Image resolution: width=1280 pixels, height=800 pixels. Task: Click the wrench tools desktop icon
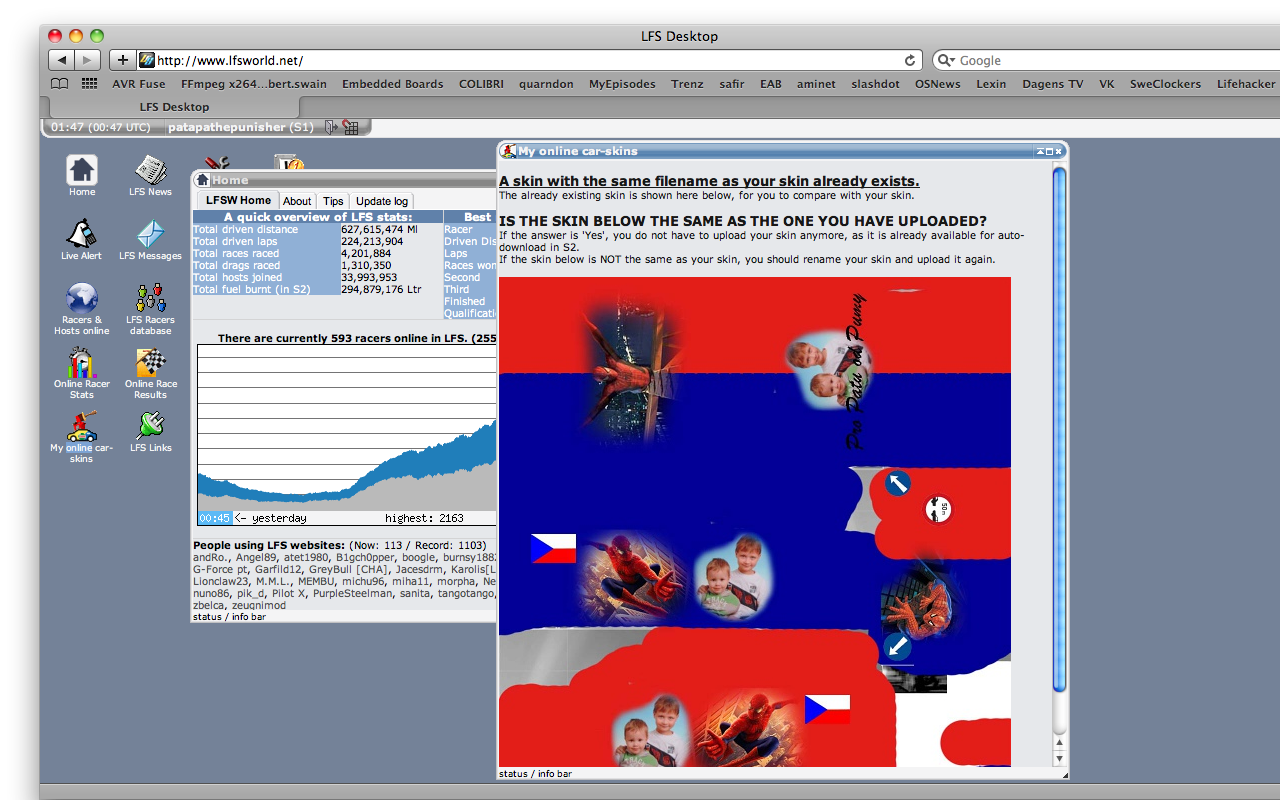(217, 162)
